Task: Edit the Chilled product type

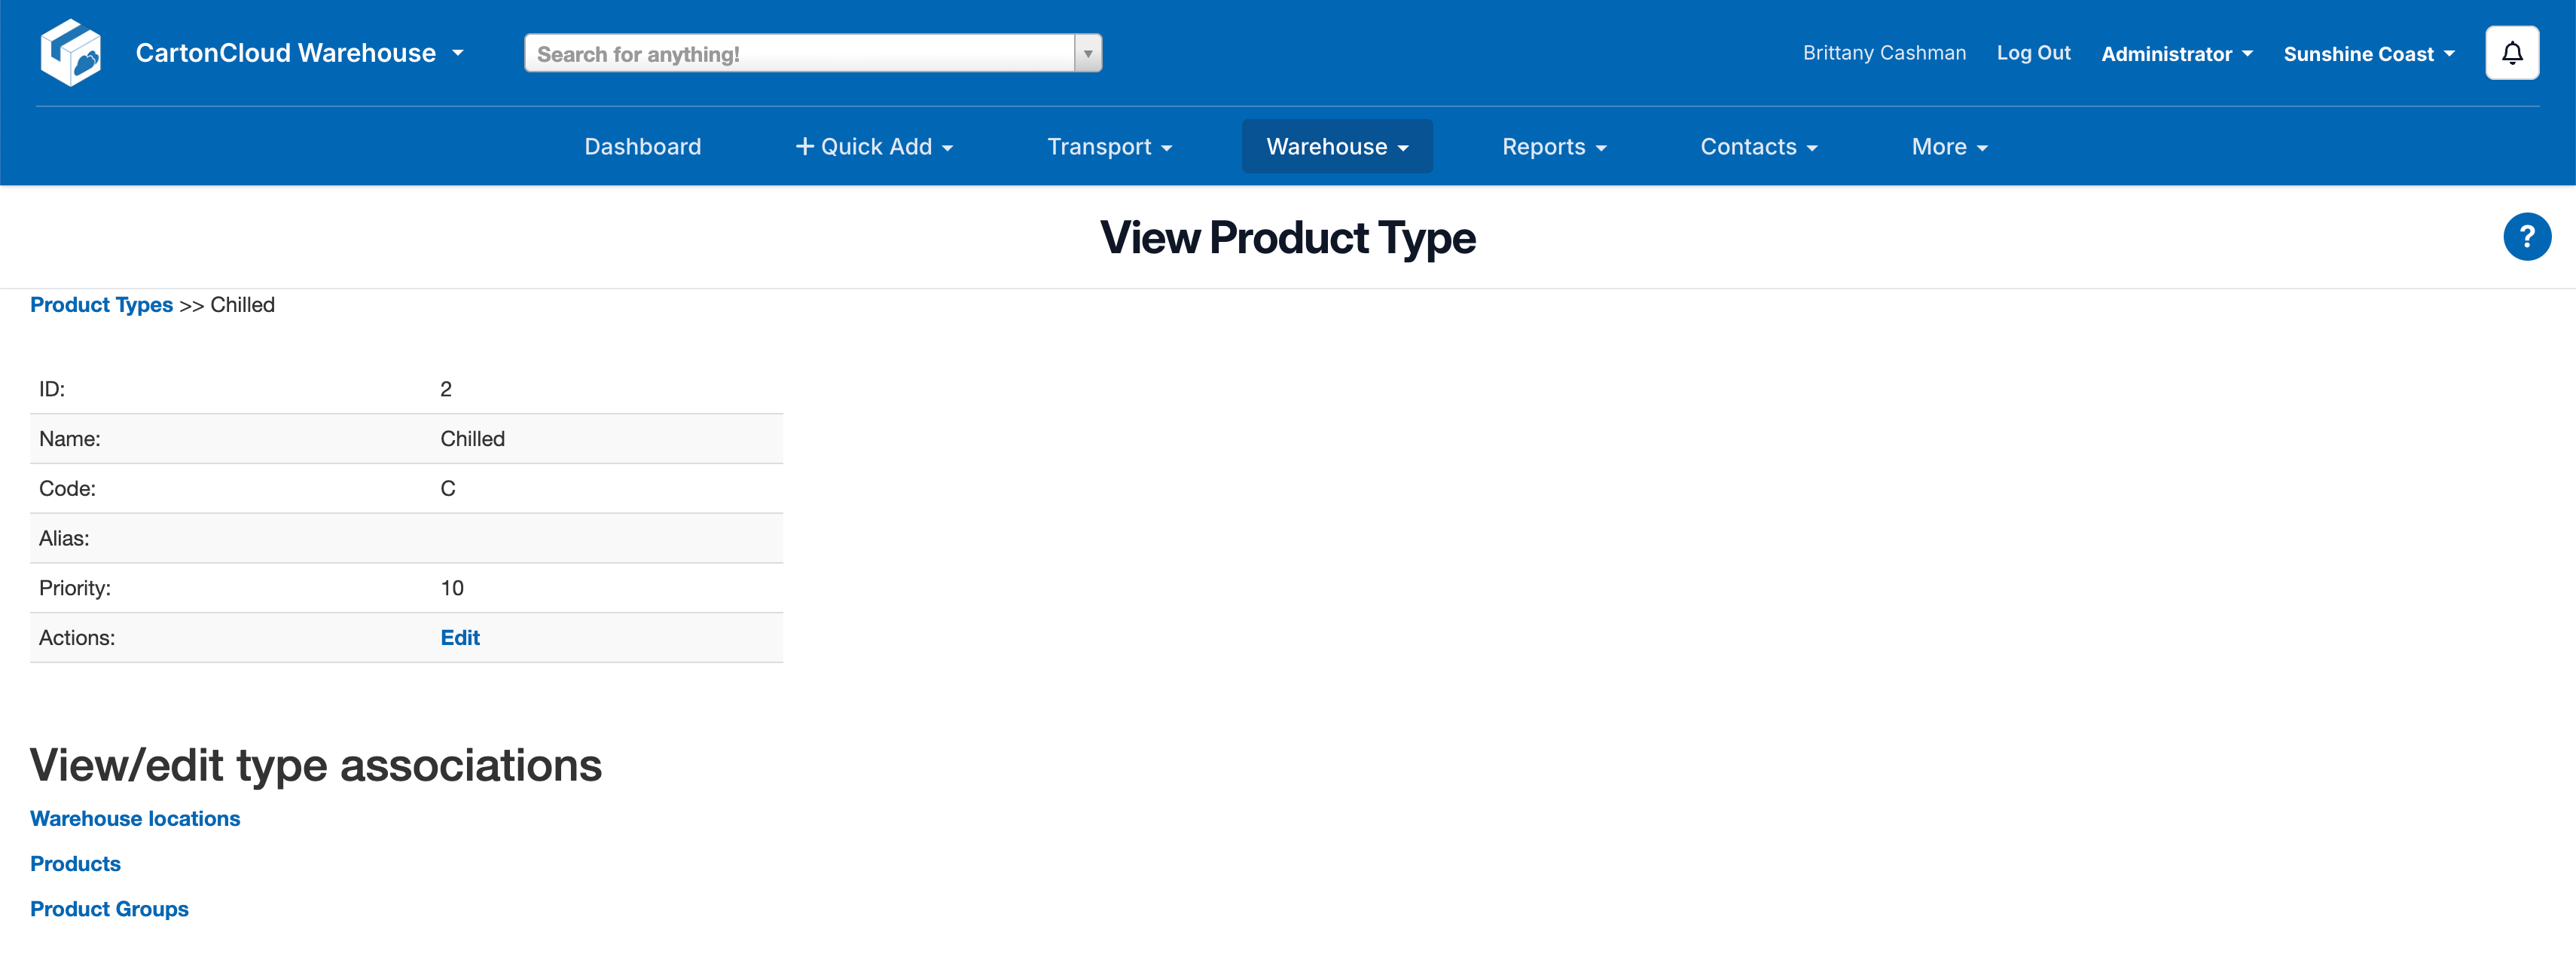Action: (x=460, y=638)
